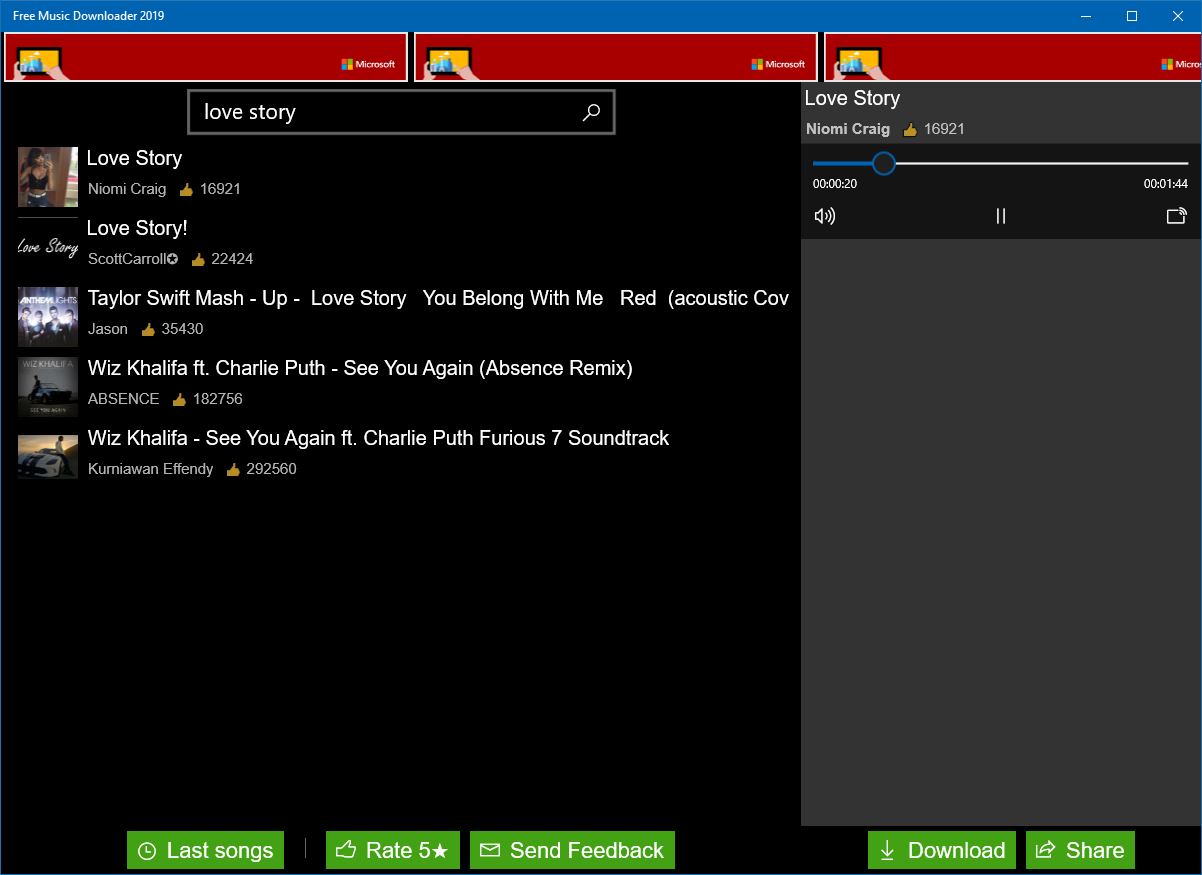Click the like count 292560

point(272,468)
